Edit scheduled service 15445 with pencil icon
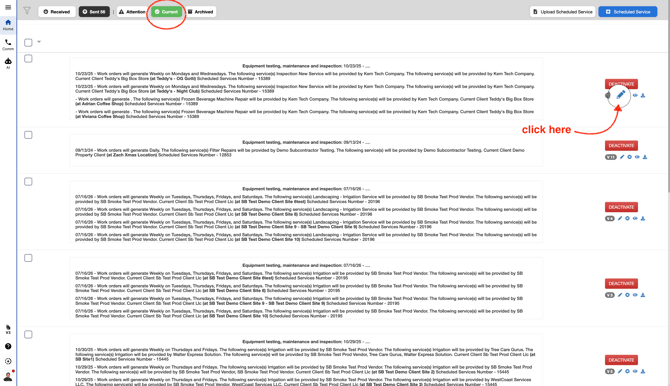Viewport: 670px width, 386px height. coord(620,371)
